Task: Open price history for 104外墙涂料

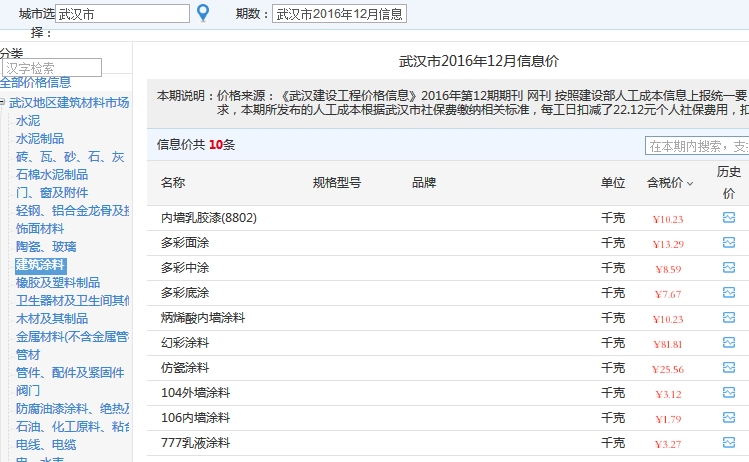Action: pos(728,392)
